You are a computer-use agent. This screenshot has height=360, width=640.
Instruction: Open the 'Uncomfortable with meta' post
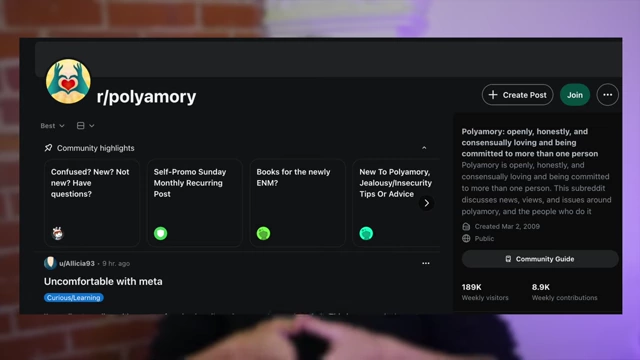click(103, 281)
